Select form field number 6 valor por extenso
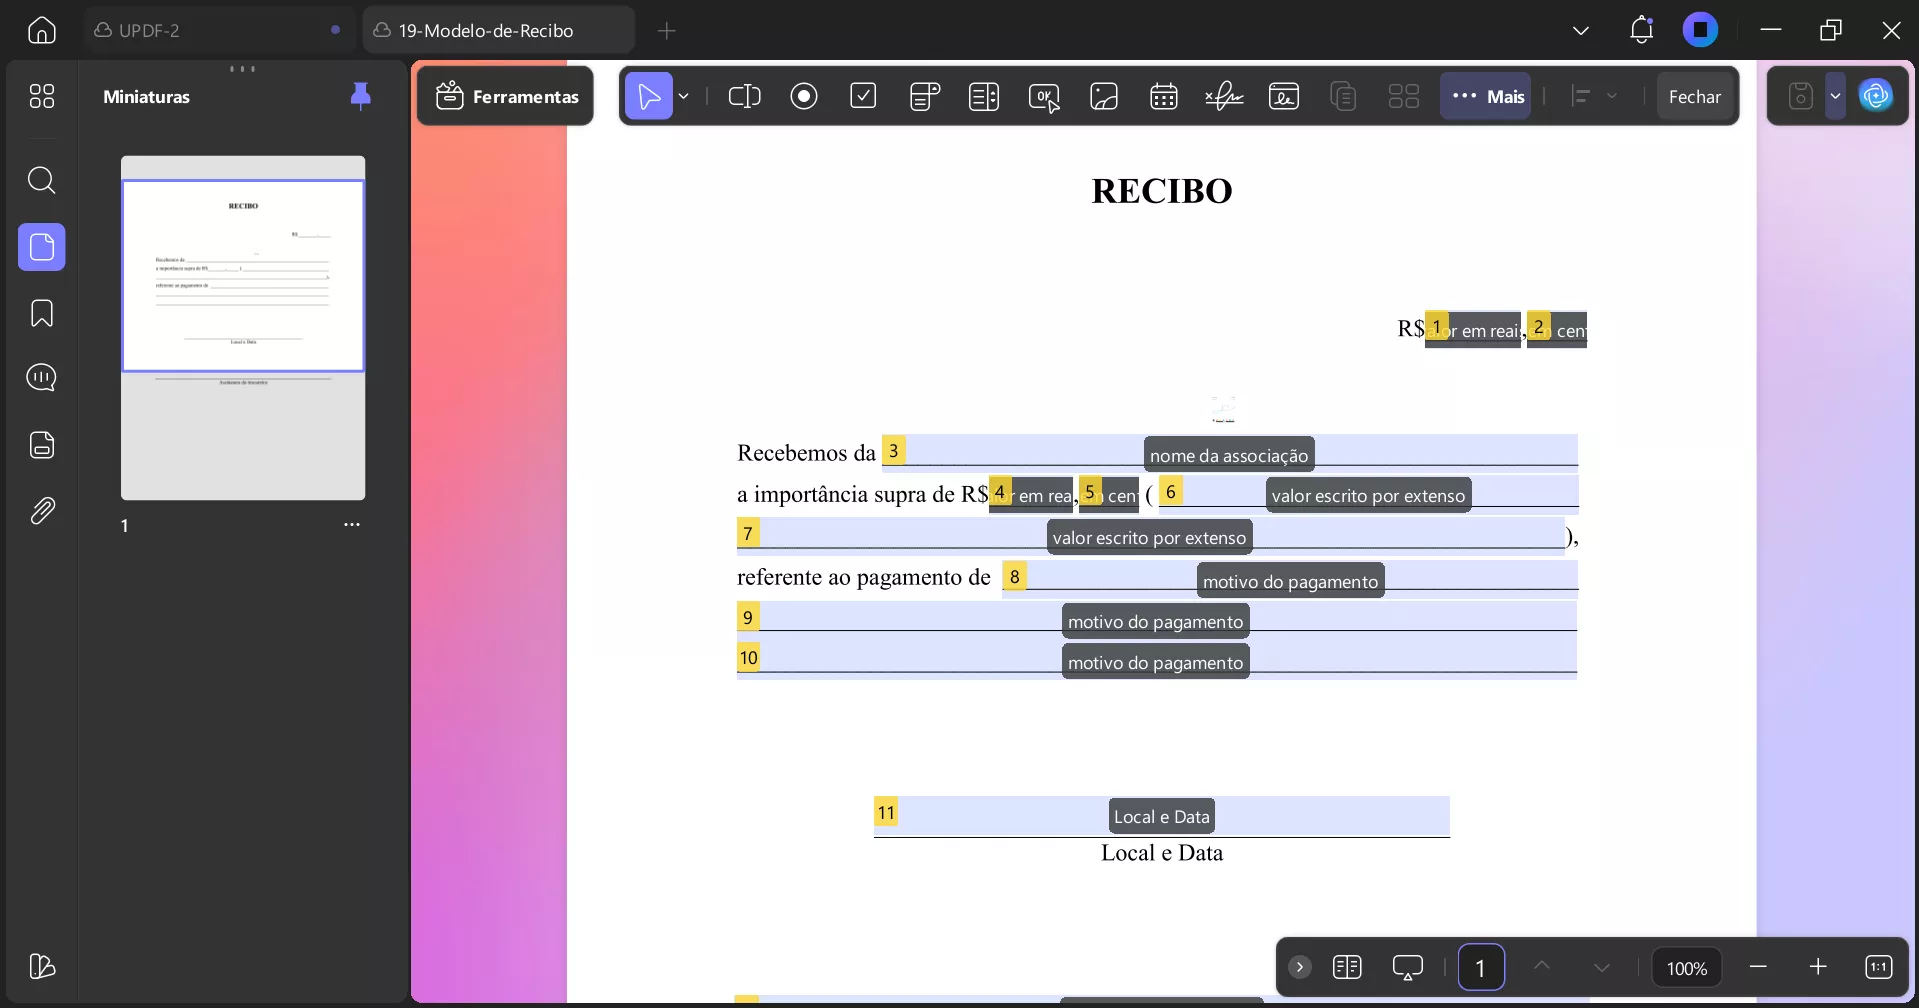This screenshot has height=1008, width=1919. point(1368,493)
